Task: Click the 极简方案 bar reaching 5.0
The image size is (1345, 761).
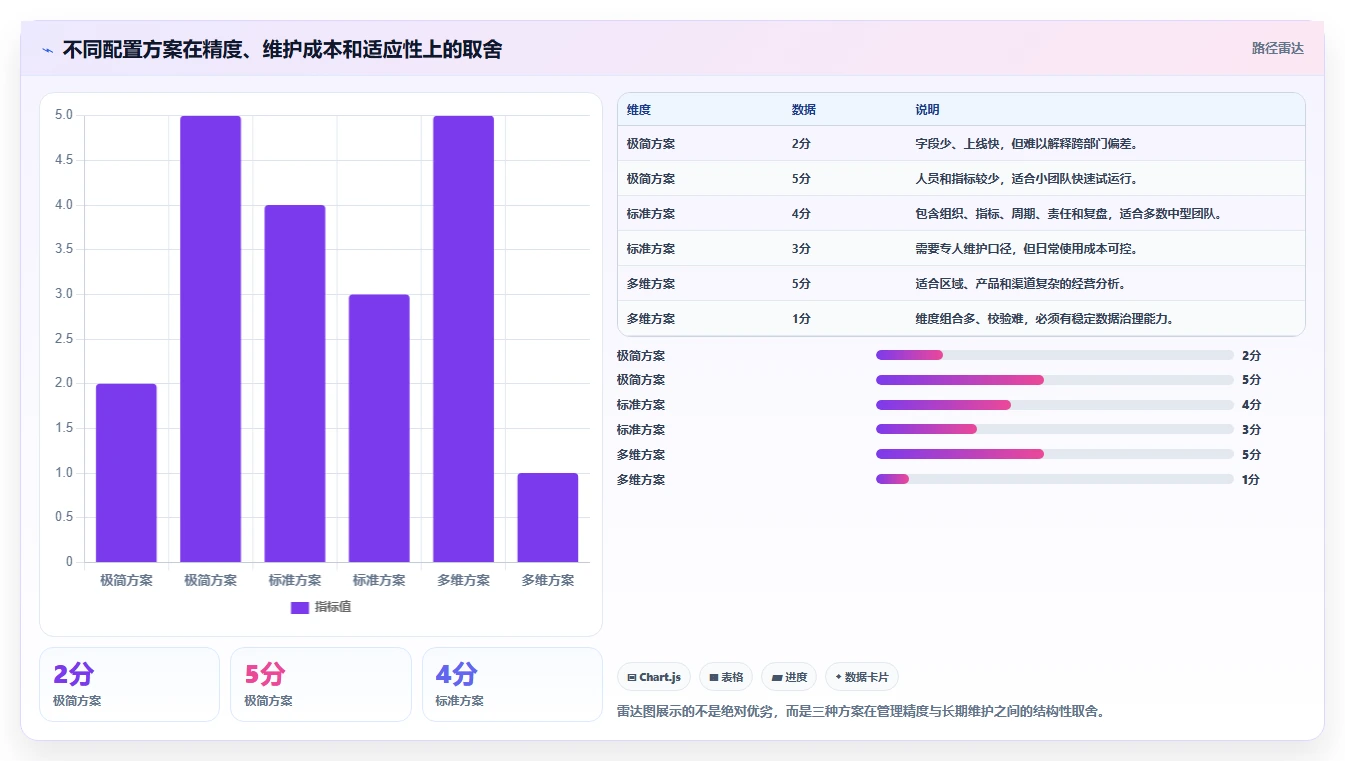Action: coord(210,339)
